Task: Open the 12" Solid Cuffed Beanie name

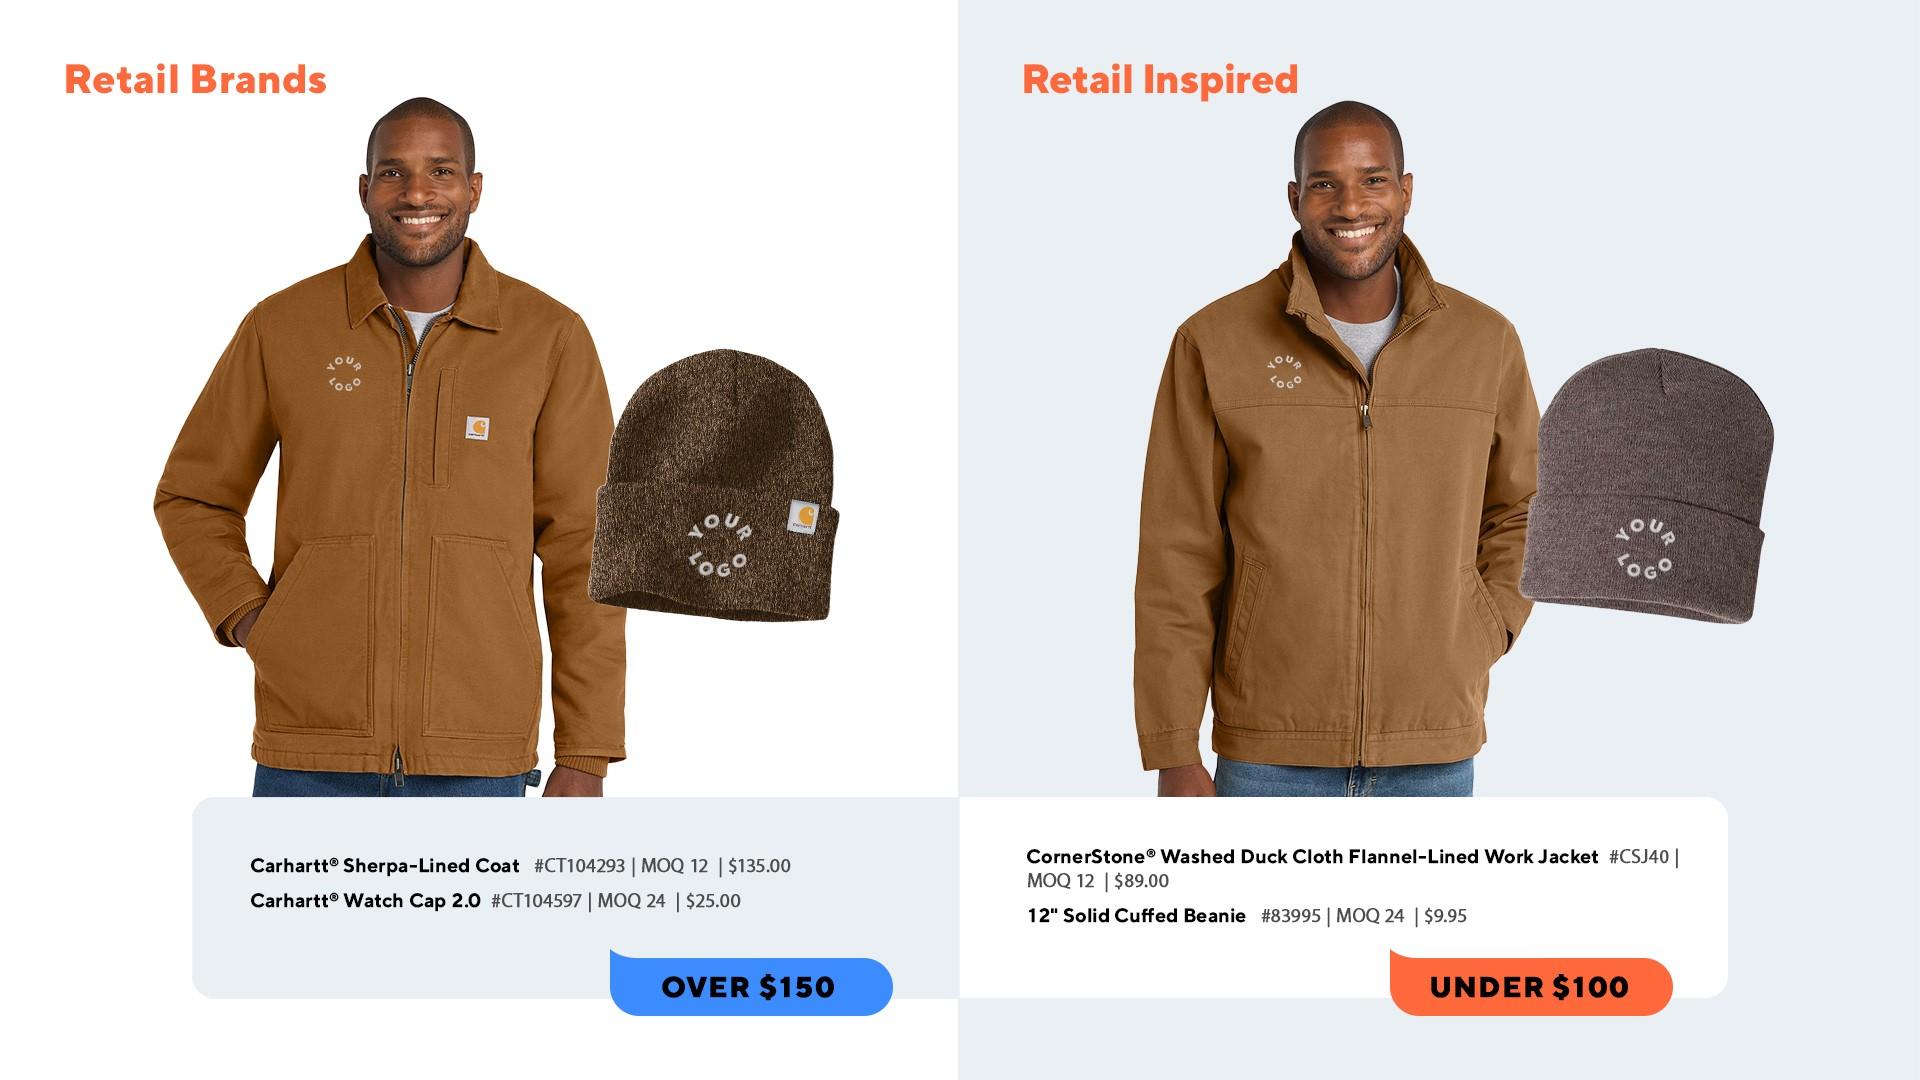Action: (x=1136, y=916)
